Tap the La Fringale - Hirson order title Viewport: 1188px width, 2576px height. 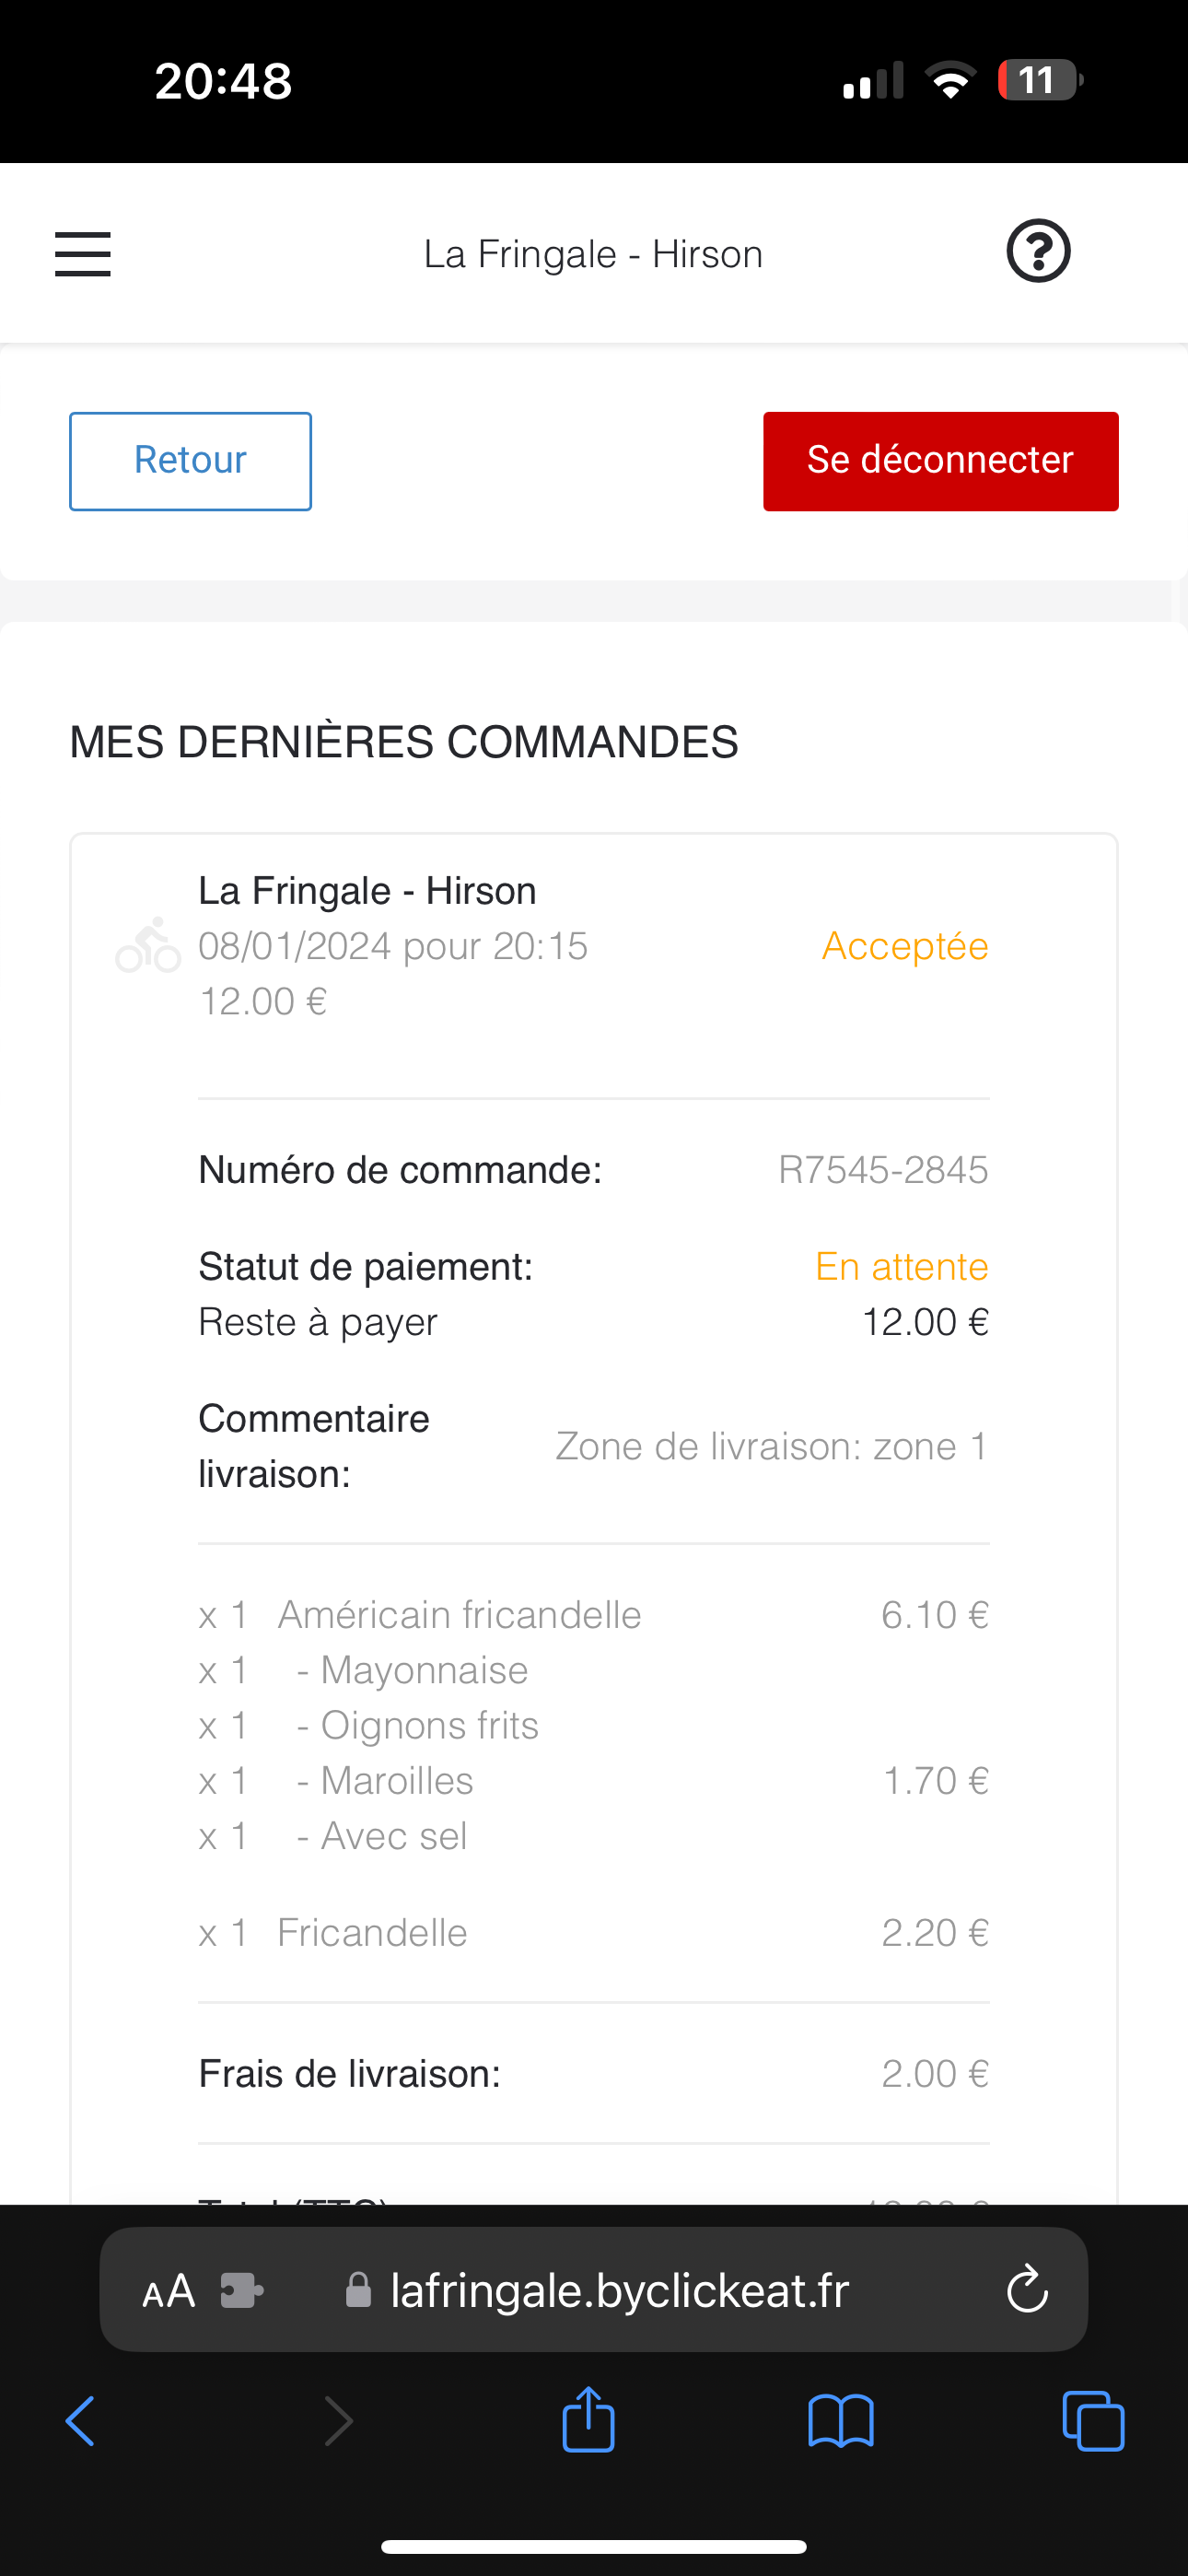pyautogui.click(x=367, y=890)
